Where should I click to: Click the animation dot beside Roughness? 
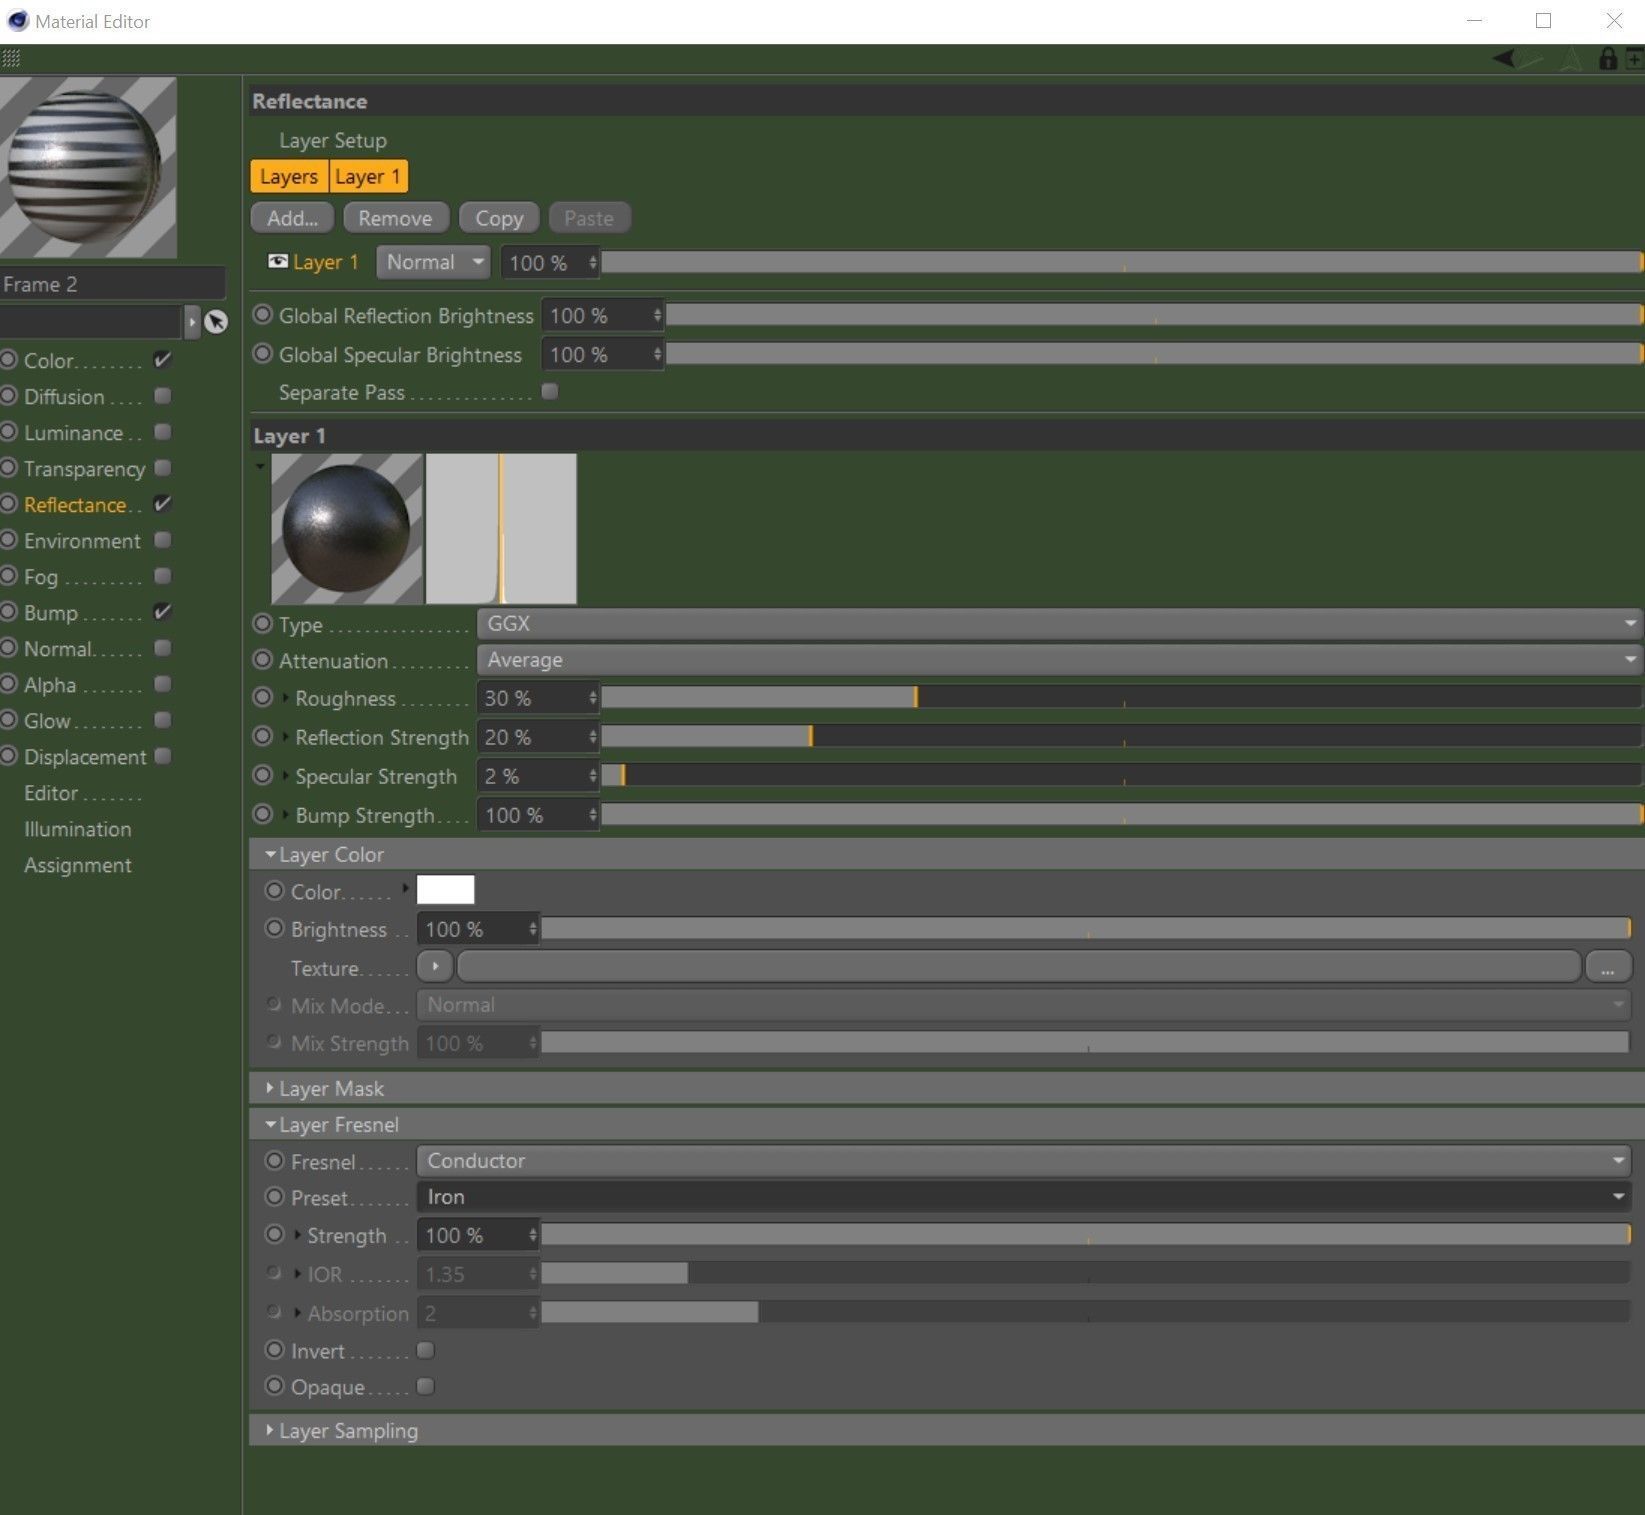point(263,697)
